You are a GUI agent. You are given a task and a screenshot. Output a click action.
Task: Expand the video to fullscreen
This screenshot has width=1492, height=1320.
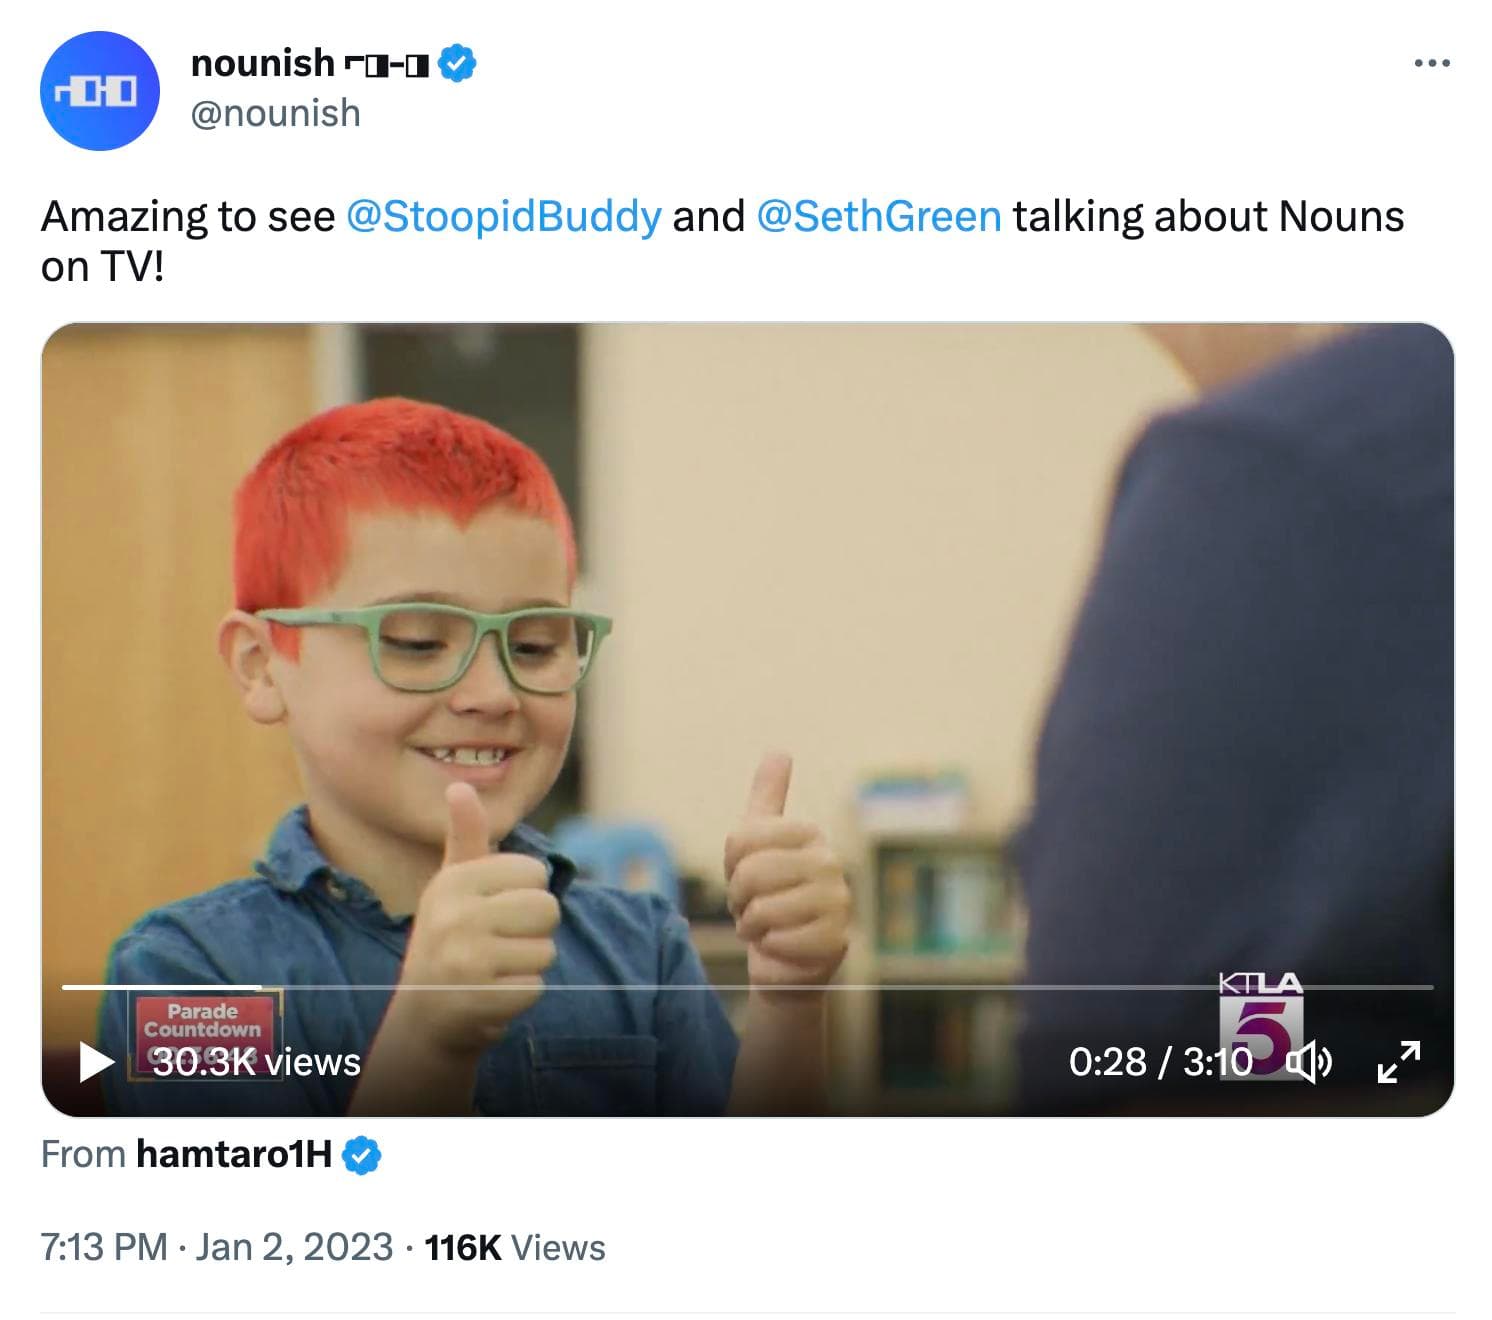pos(1399,1061)
